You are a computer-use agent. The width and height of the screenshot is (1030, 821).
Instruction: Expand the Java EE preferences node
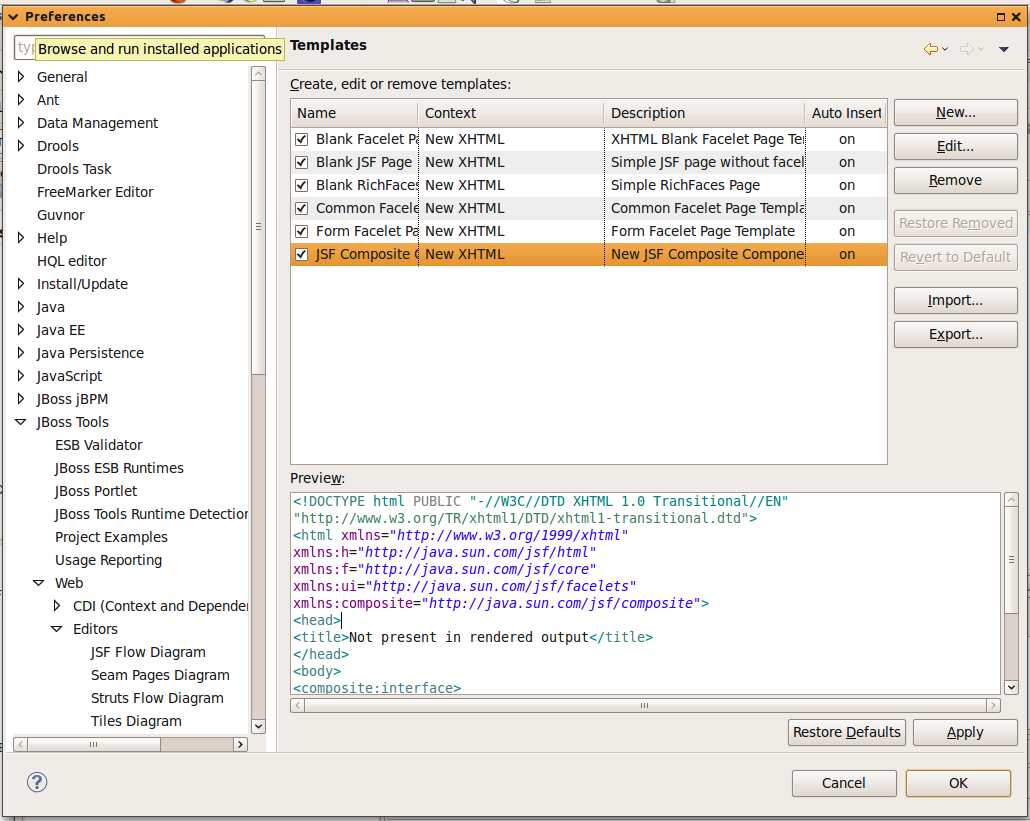tap(21, 330)
